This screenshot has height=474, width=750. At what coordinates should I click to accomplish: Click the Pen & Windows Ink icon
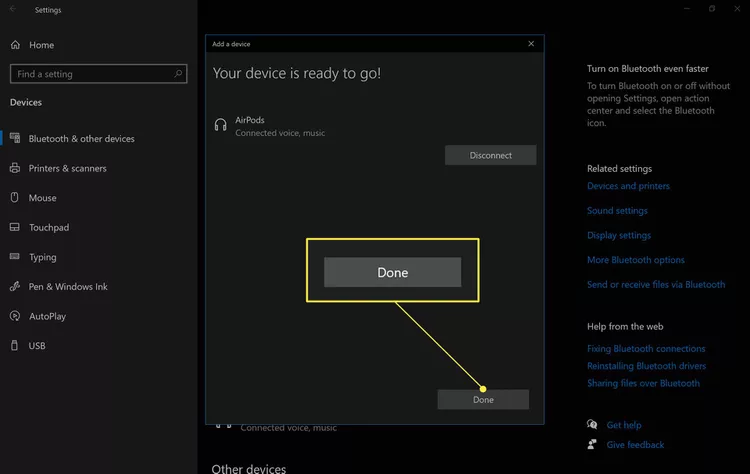[x=15, y=287]
